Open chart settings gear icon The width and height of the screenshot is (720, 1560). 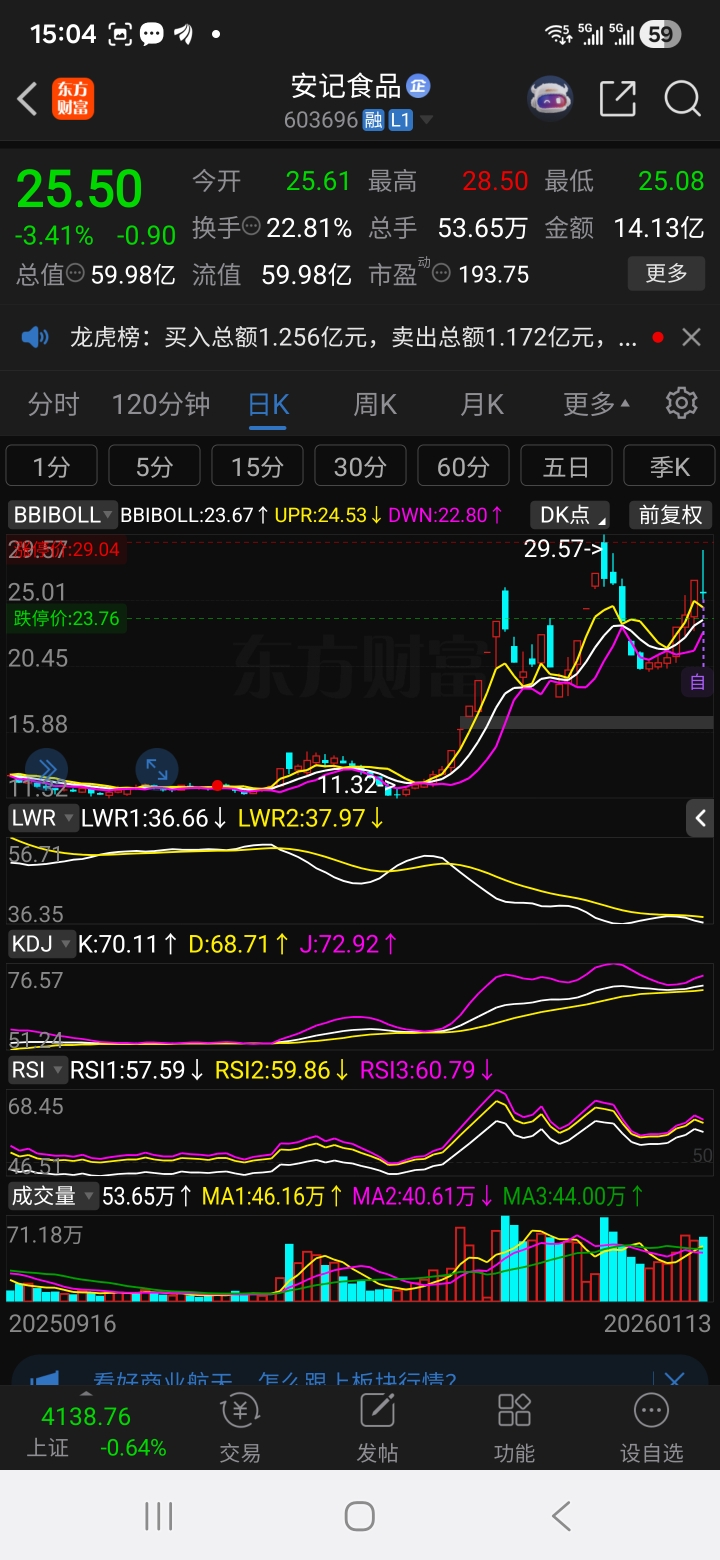(x=681, y=403)
